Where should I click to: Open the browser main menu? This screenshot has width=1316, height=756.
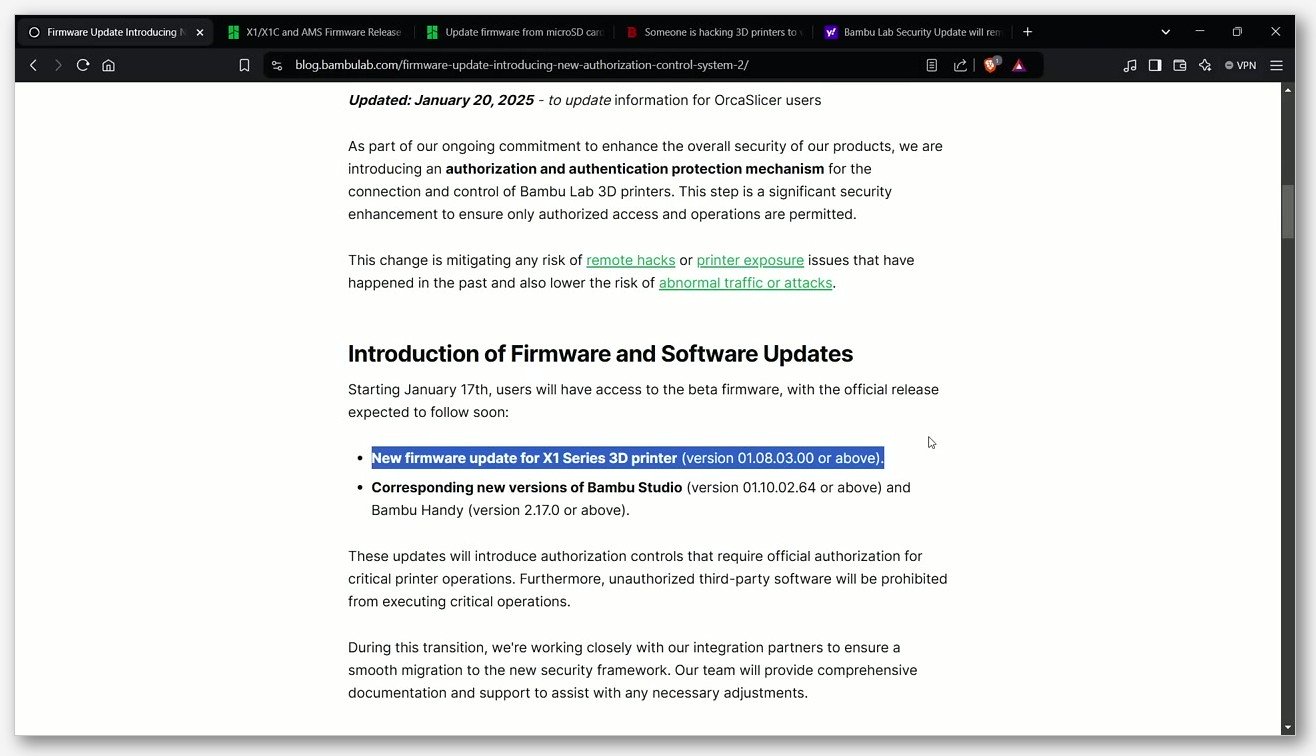point(1276,65)
